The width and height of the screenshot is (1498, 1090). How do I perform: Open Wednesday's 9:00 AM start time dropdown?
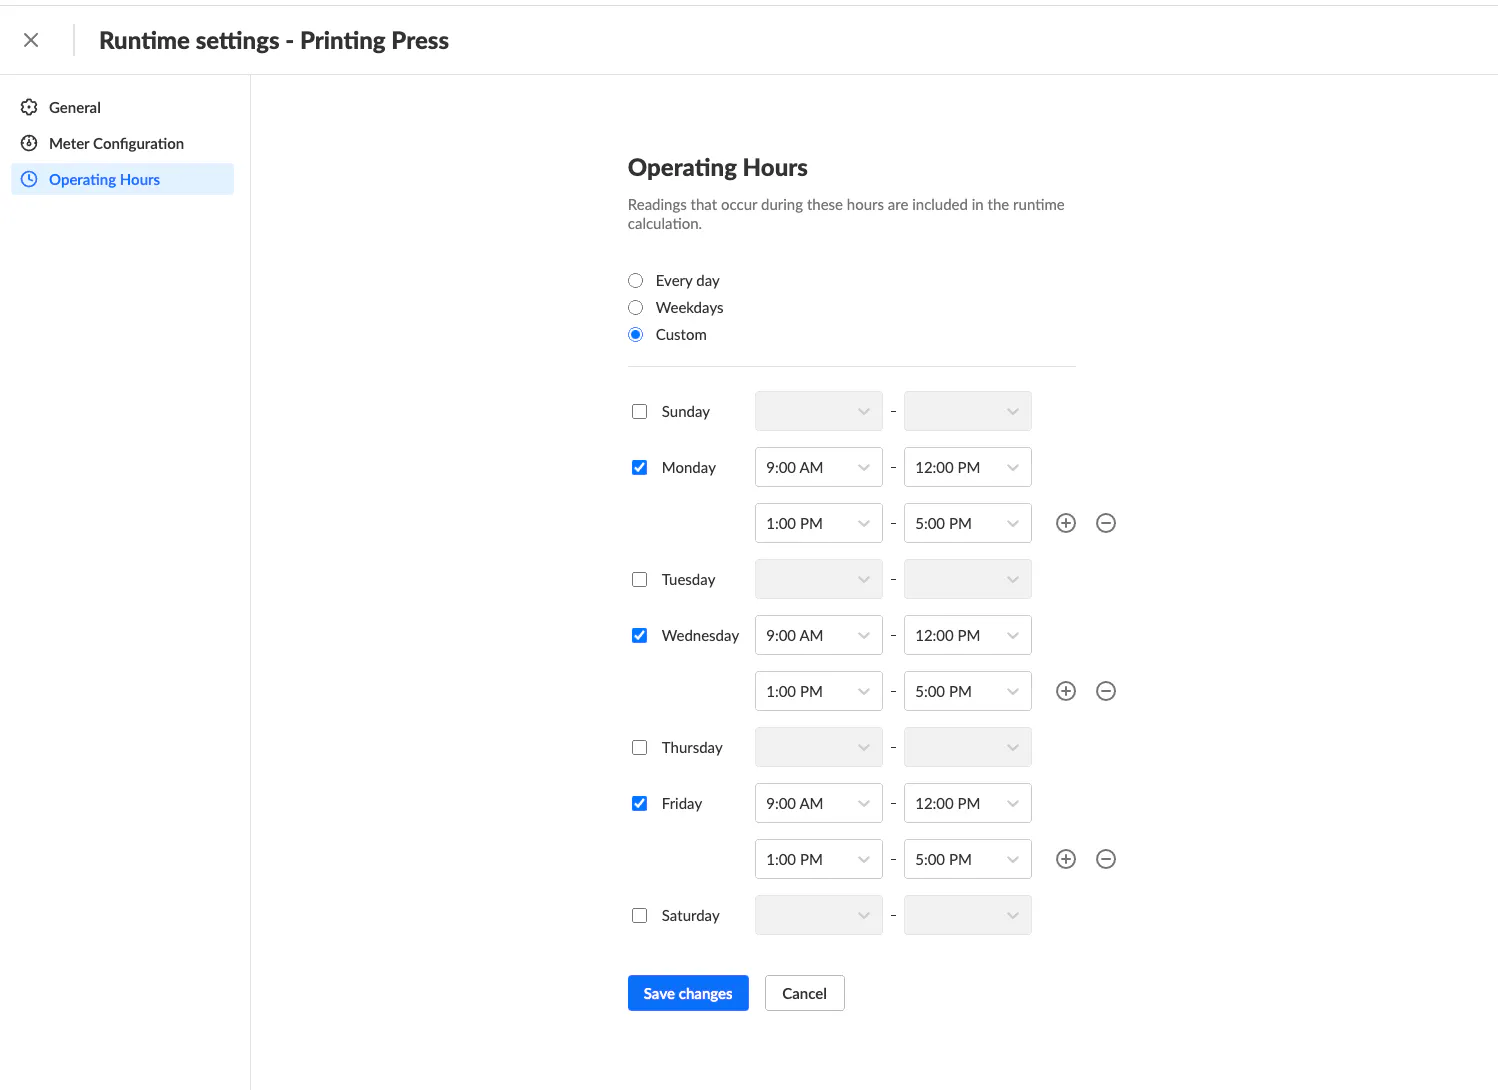point(818,635)
